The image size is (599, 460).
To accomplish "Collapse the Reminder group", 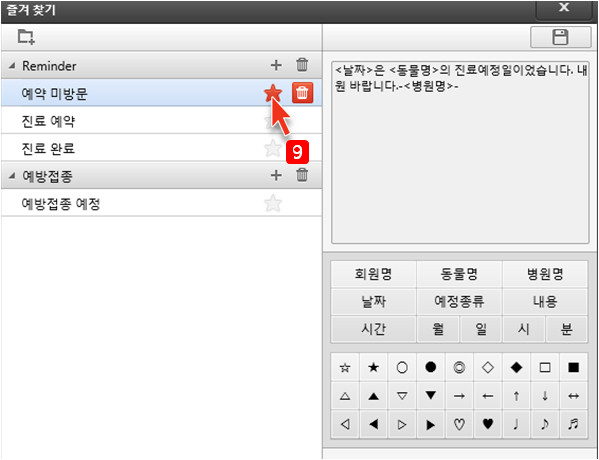I will 12,66.
